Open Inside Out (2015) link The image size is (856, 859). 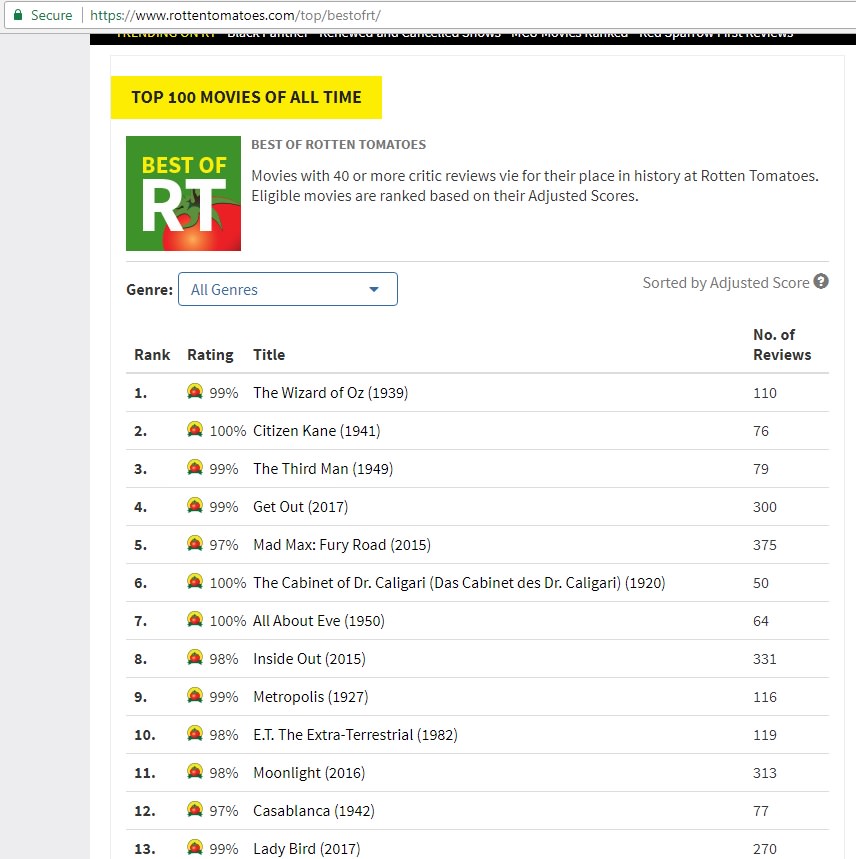tap(309, 659)
